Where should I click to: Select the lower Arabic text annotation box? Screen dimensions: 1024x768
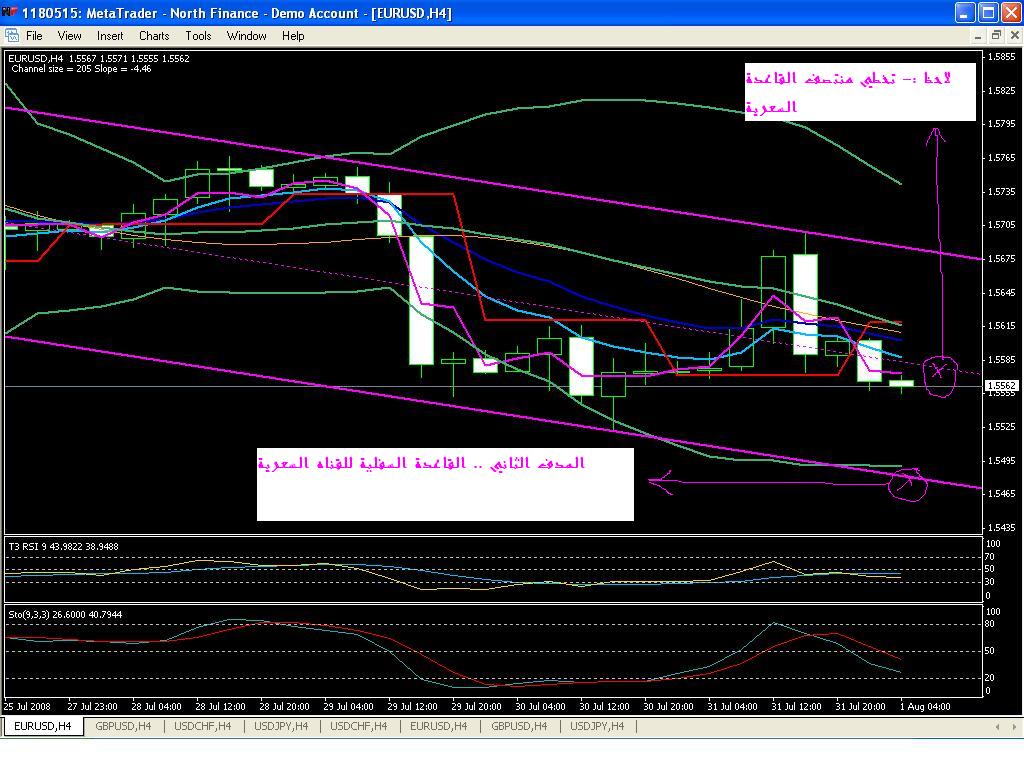(445, 484)
